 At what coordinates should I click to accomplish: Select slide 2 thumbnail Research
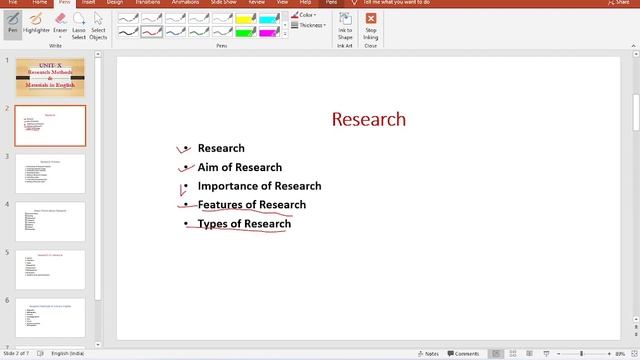(x=50, y=125)
